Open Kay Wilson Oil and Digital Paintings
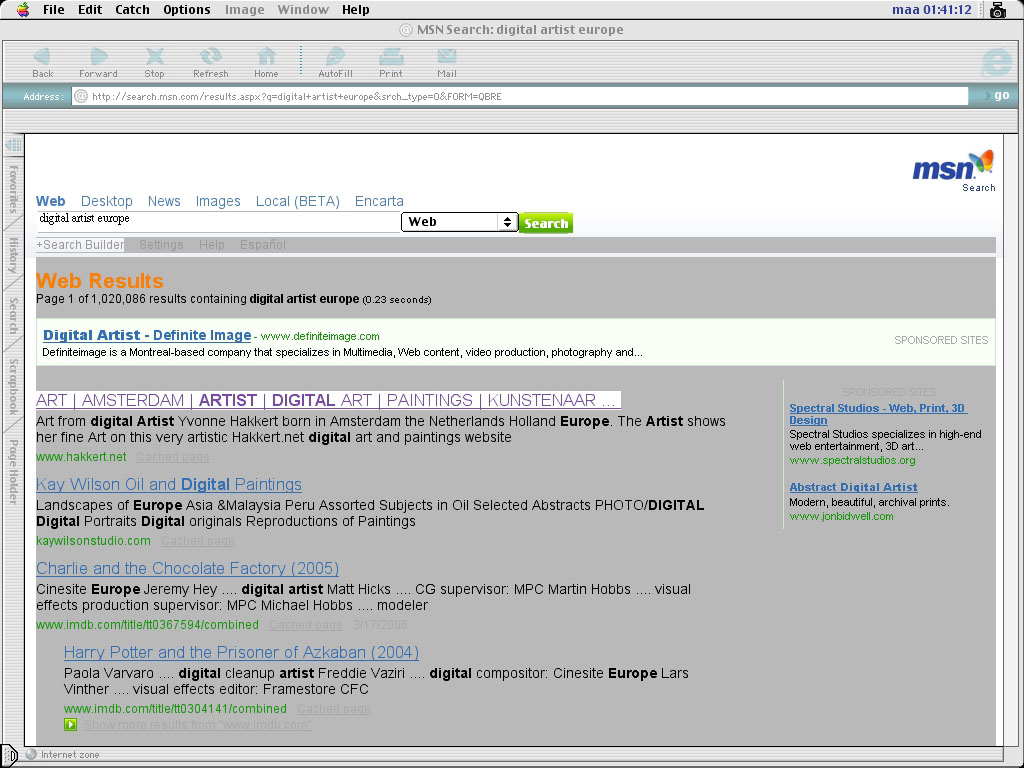1024x768 pixels. tap(168, 485)
